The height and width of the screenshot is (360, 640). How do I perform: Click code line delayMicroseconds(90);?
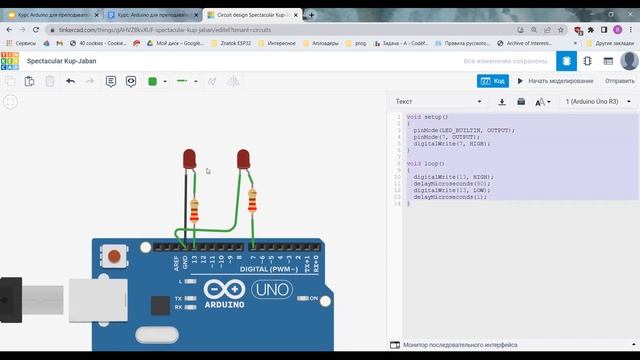pyautogui.click(x=451, y=184)
